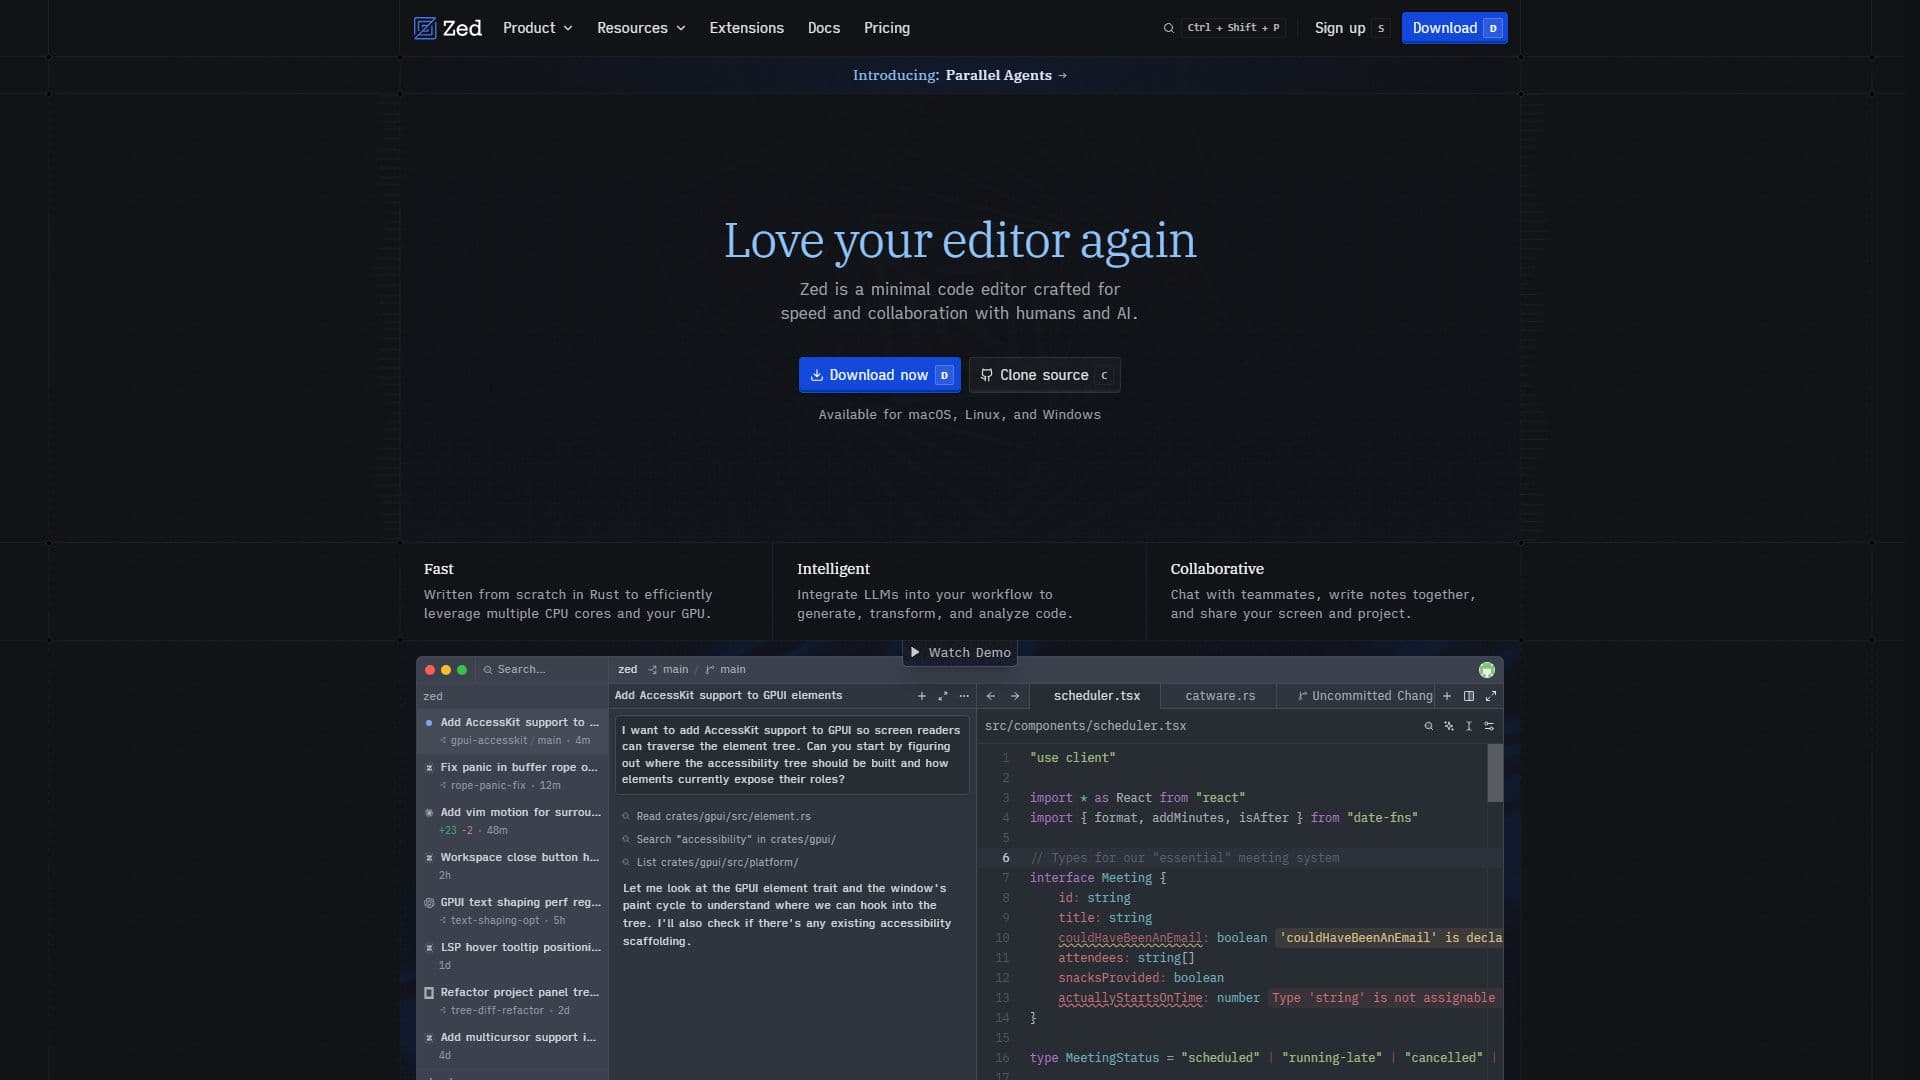
Task: Click the GitHub icon in the Clone source button
Action: coord(986,375)
